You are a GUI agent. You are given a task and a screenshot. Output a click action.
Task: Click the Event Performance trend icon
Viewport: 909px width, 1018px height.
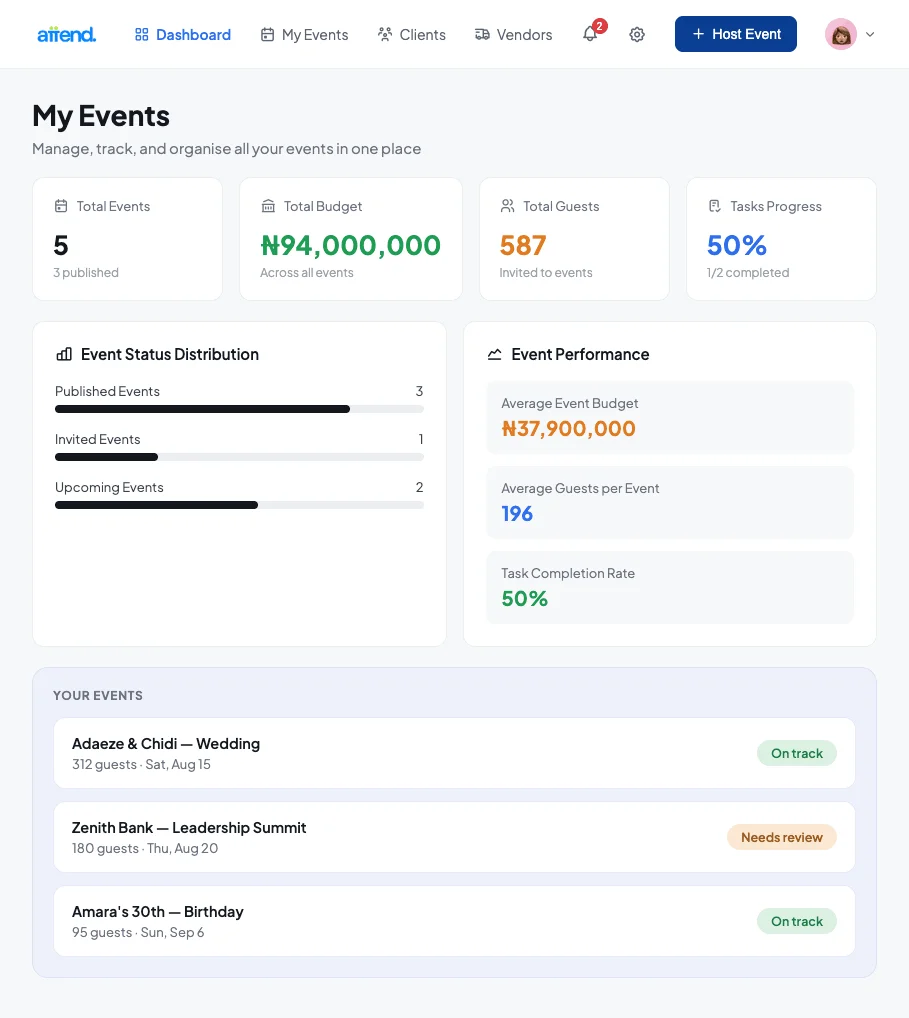pyautogui.click(x=495, y=354)
